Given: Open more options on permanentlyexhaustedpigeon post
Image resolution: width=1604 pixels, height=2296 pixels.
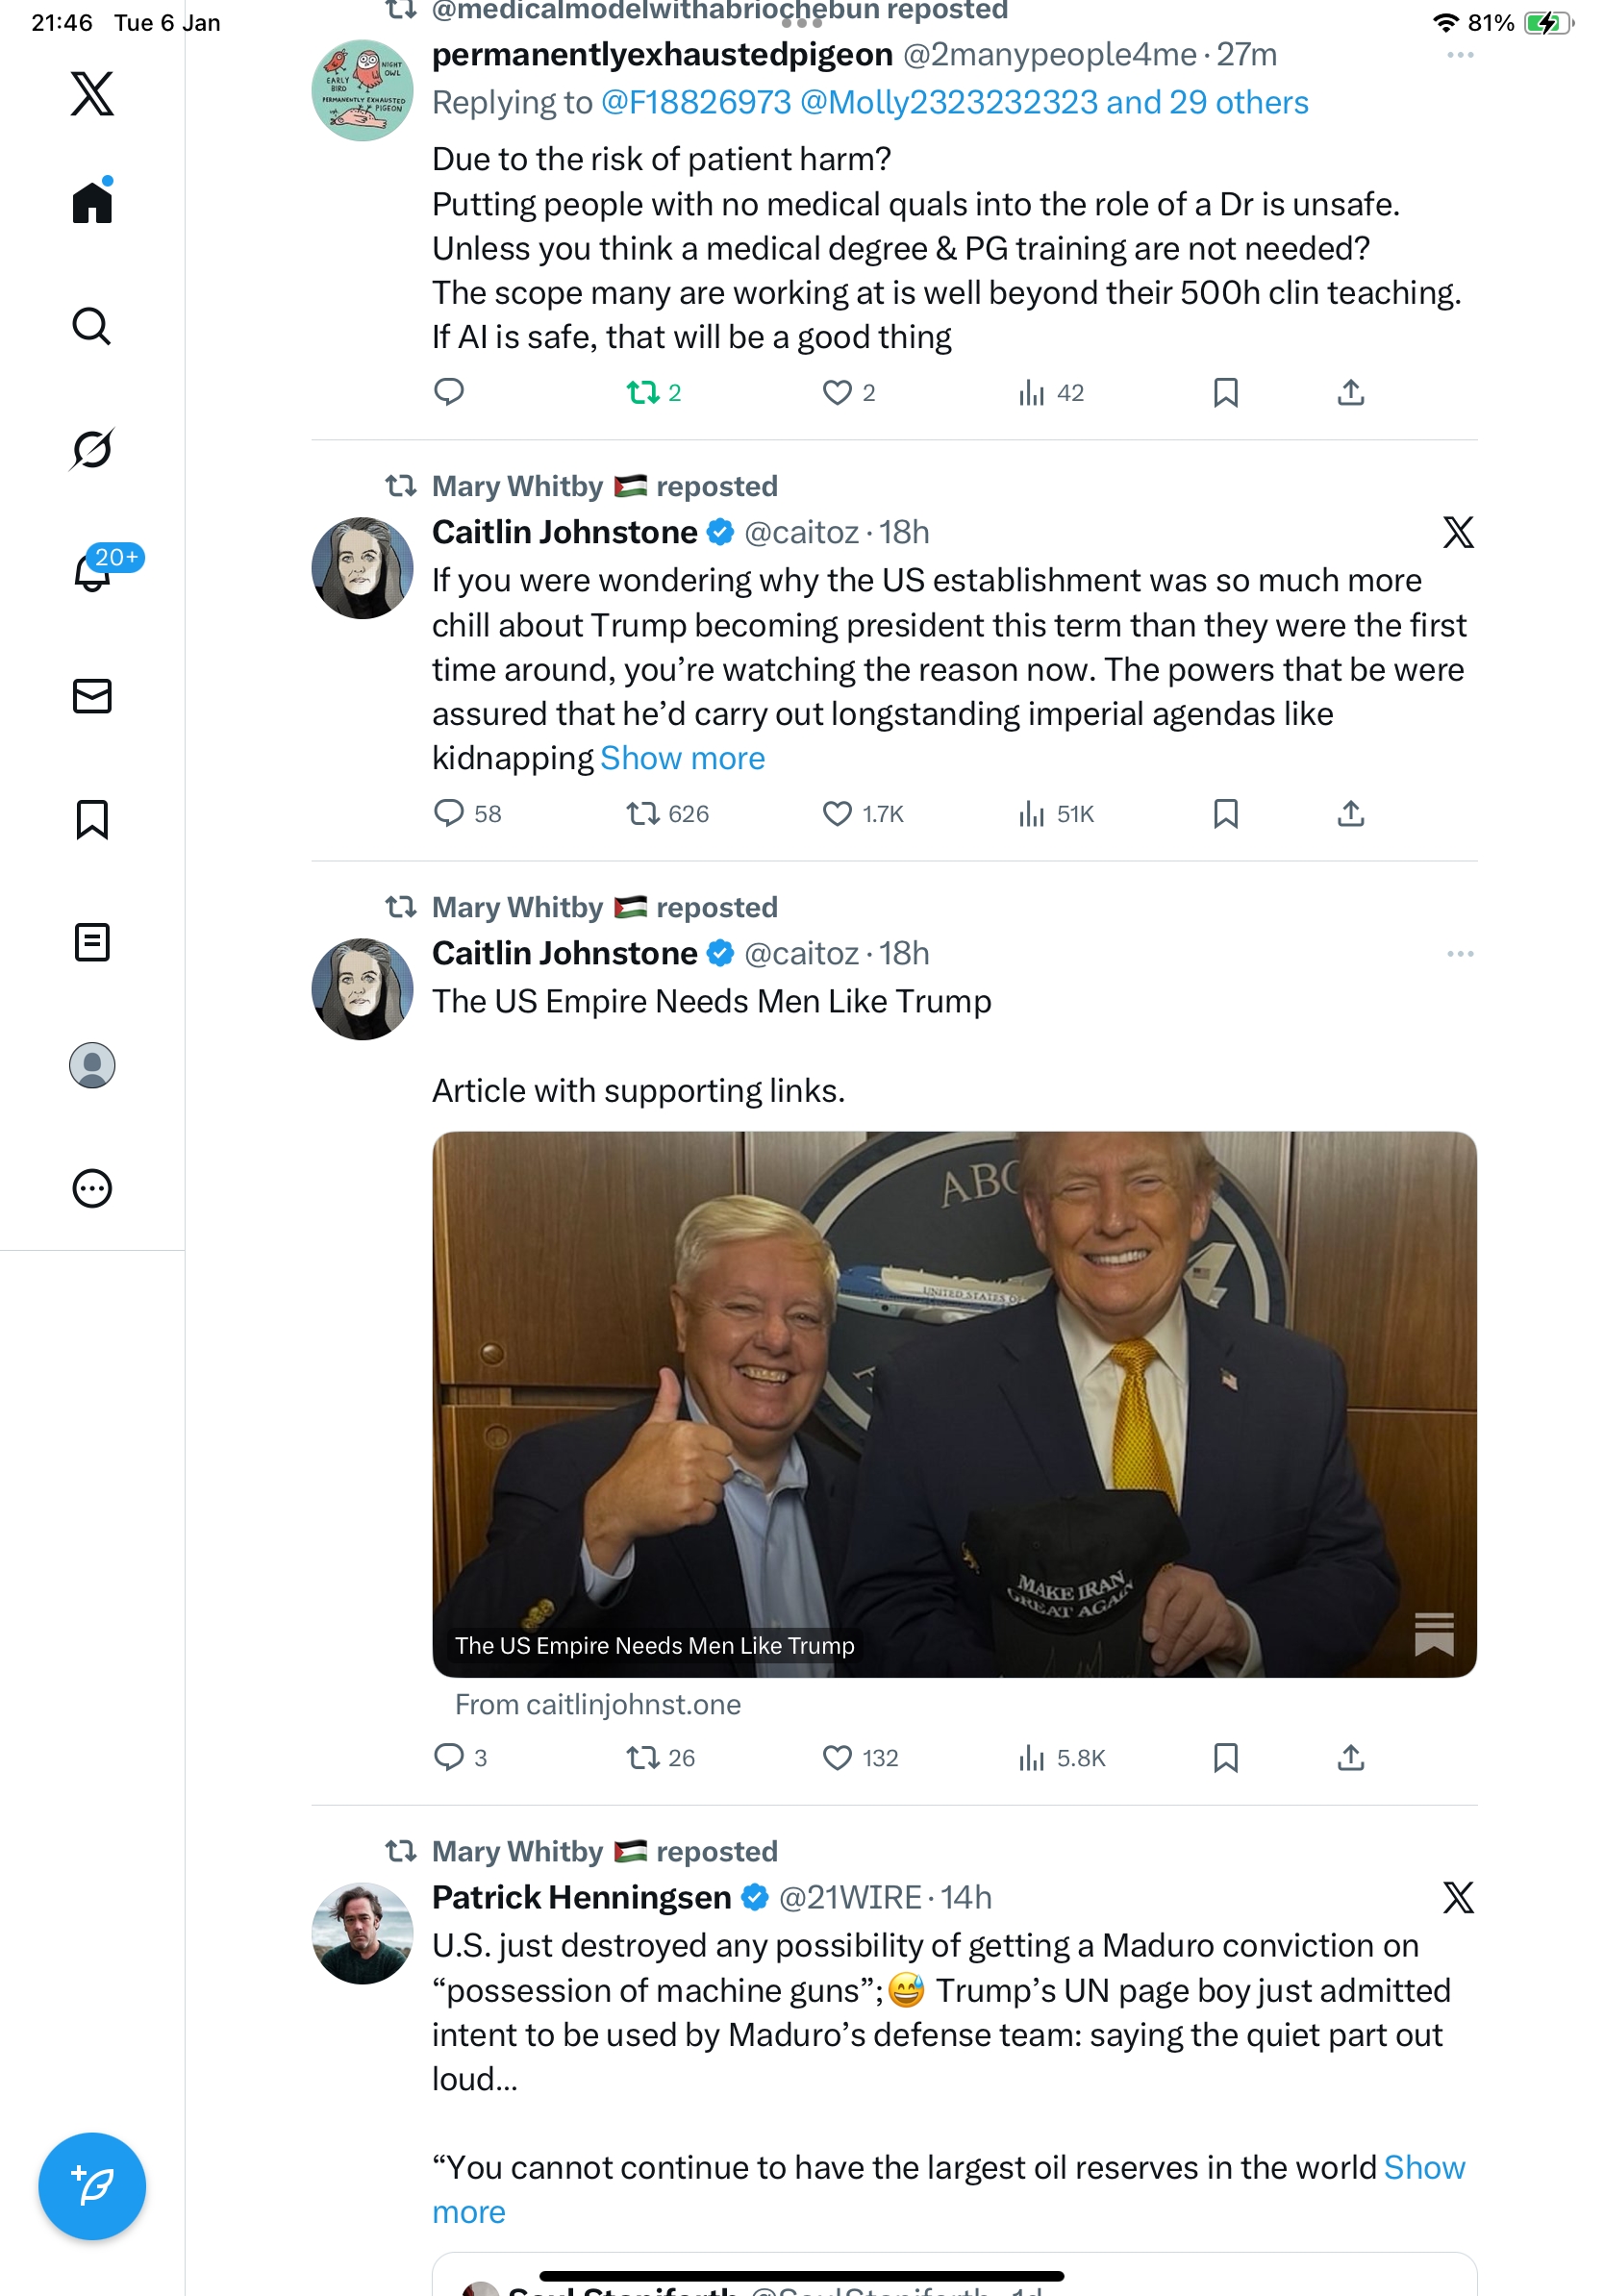Looking at the screenshot, I should 1459,55.
